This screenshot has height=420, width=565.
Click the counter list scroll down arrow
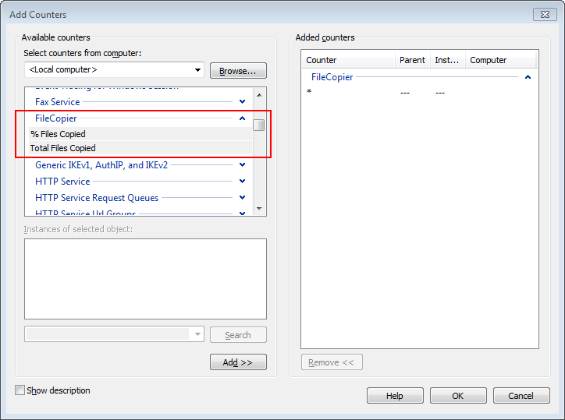pos(259,208)
